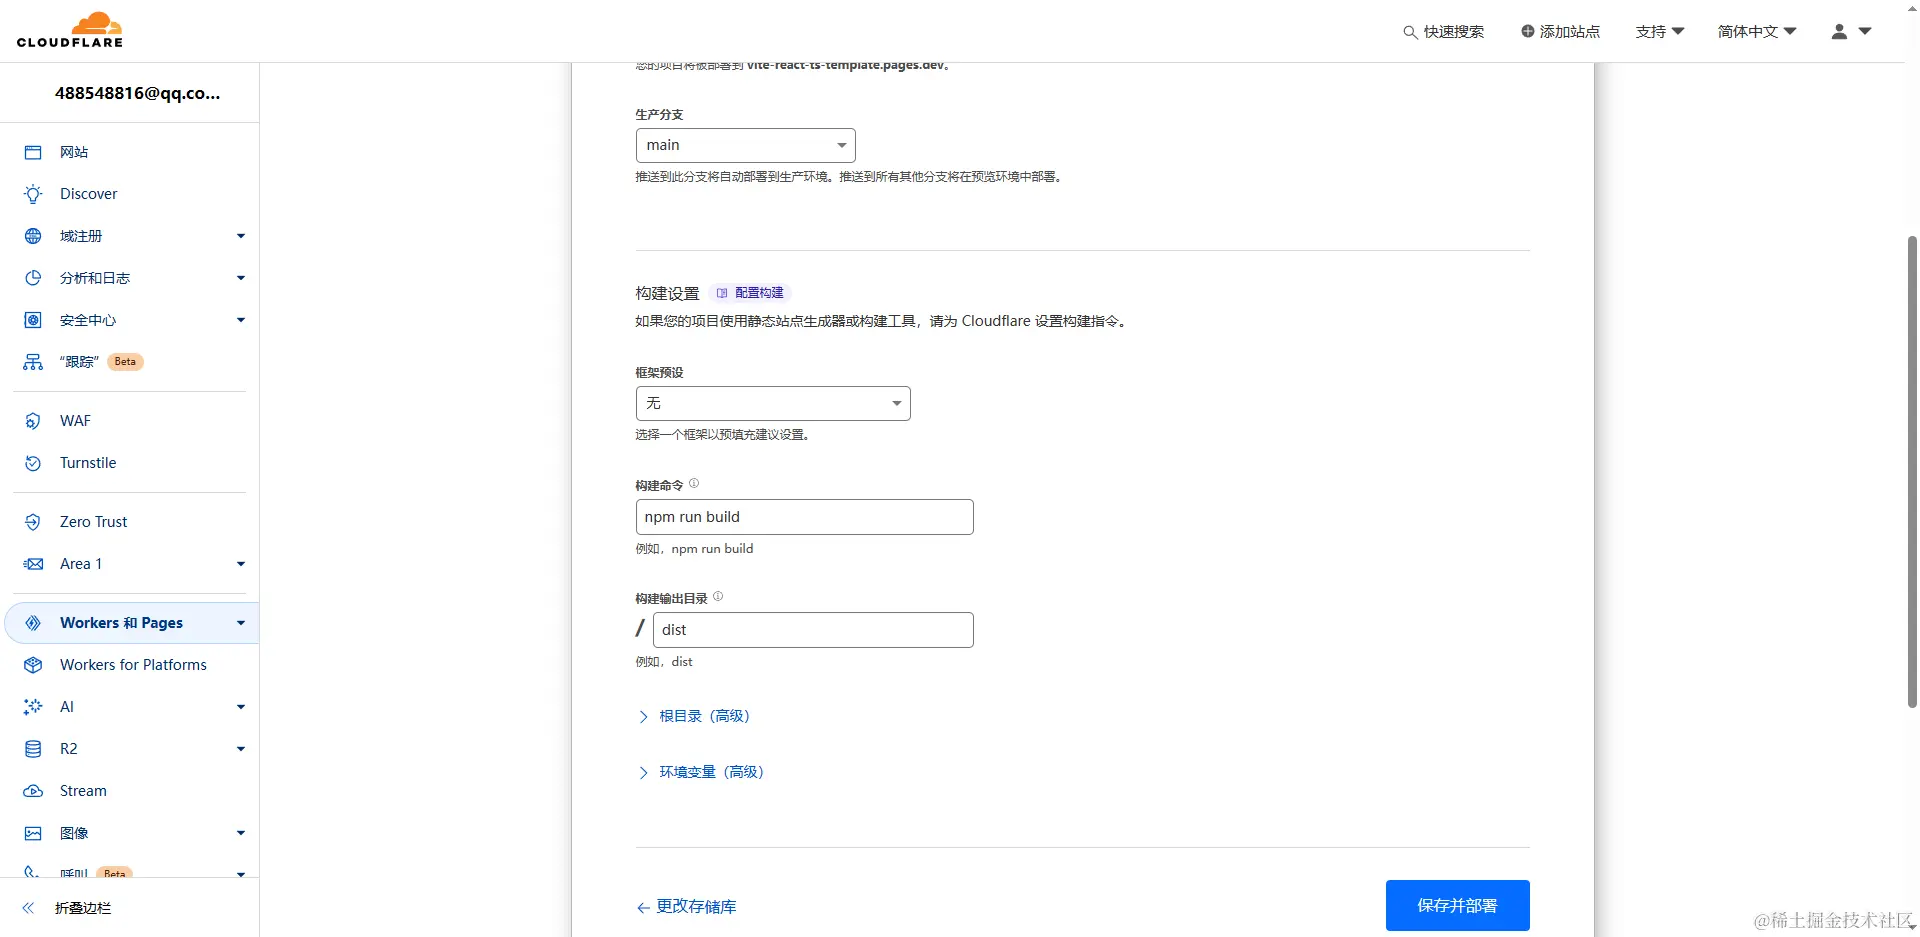
Task: Click info icon beside 构建输出目录 label
Action: (718, 596)
